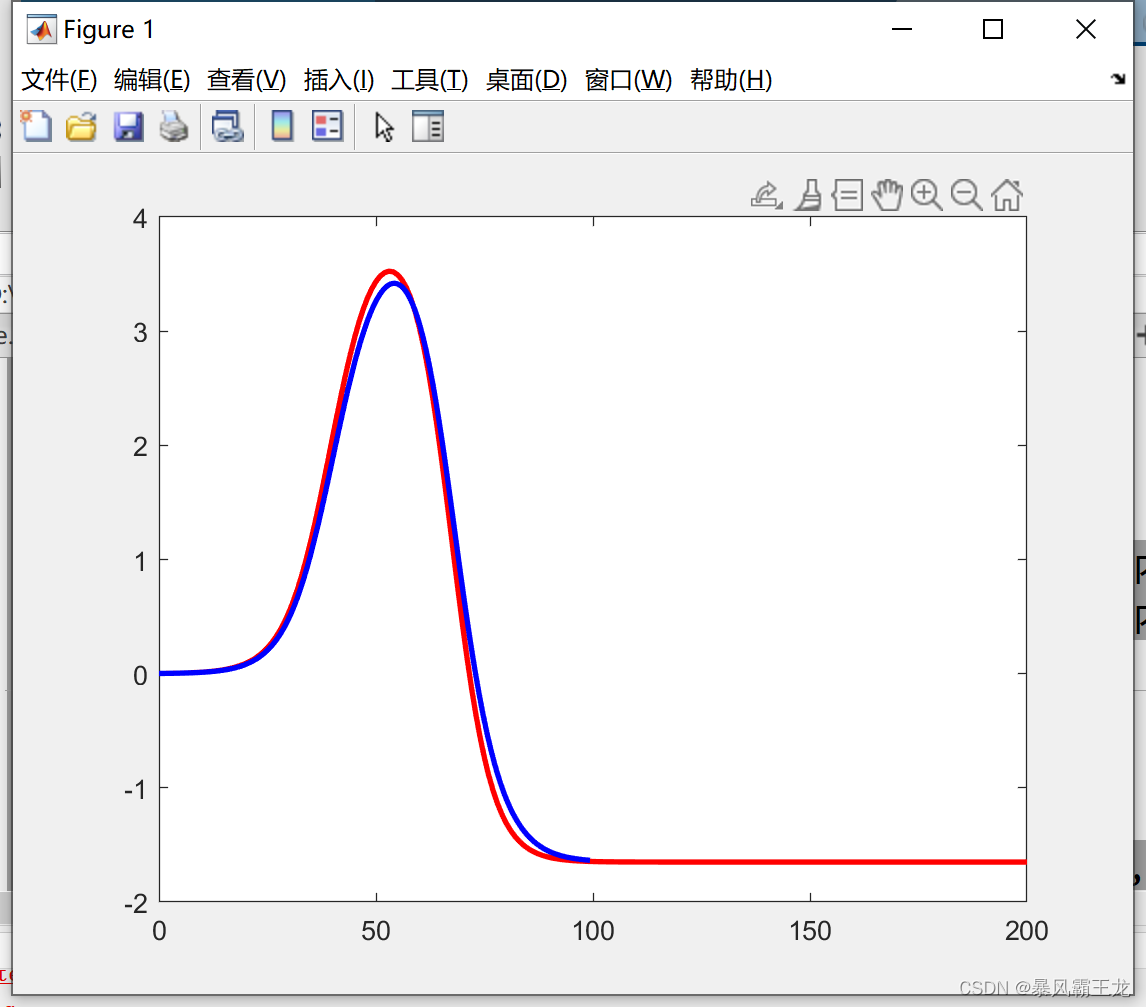This screenshot has width=1146, height=1007.
Task: Open the 工具(T) menu
Action: pyautogui.click(x=430, y=81)
